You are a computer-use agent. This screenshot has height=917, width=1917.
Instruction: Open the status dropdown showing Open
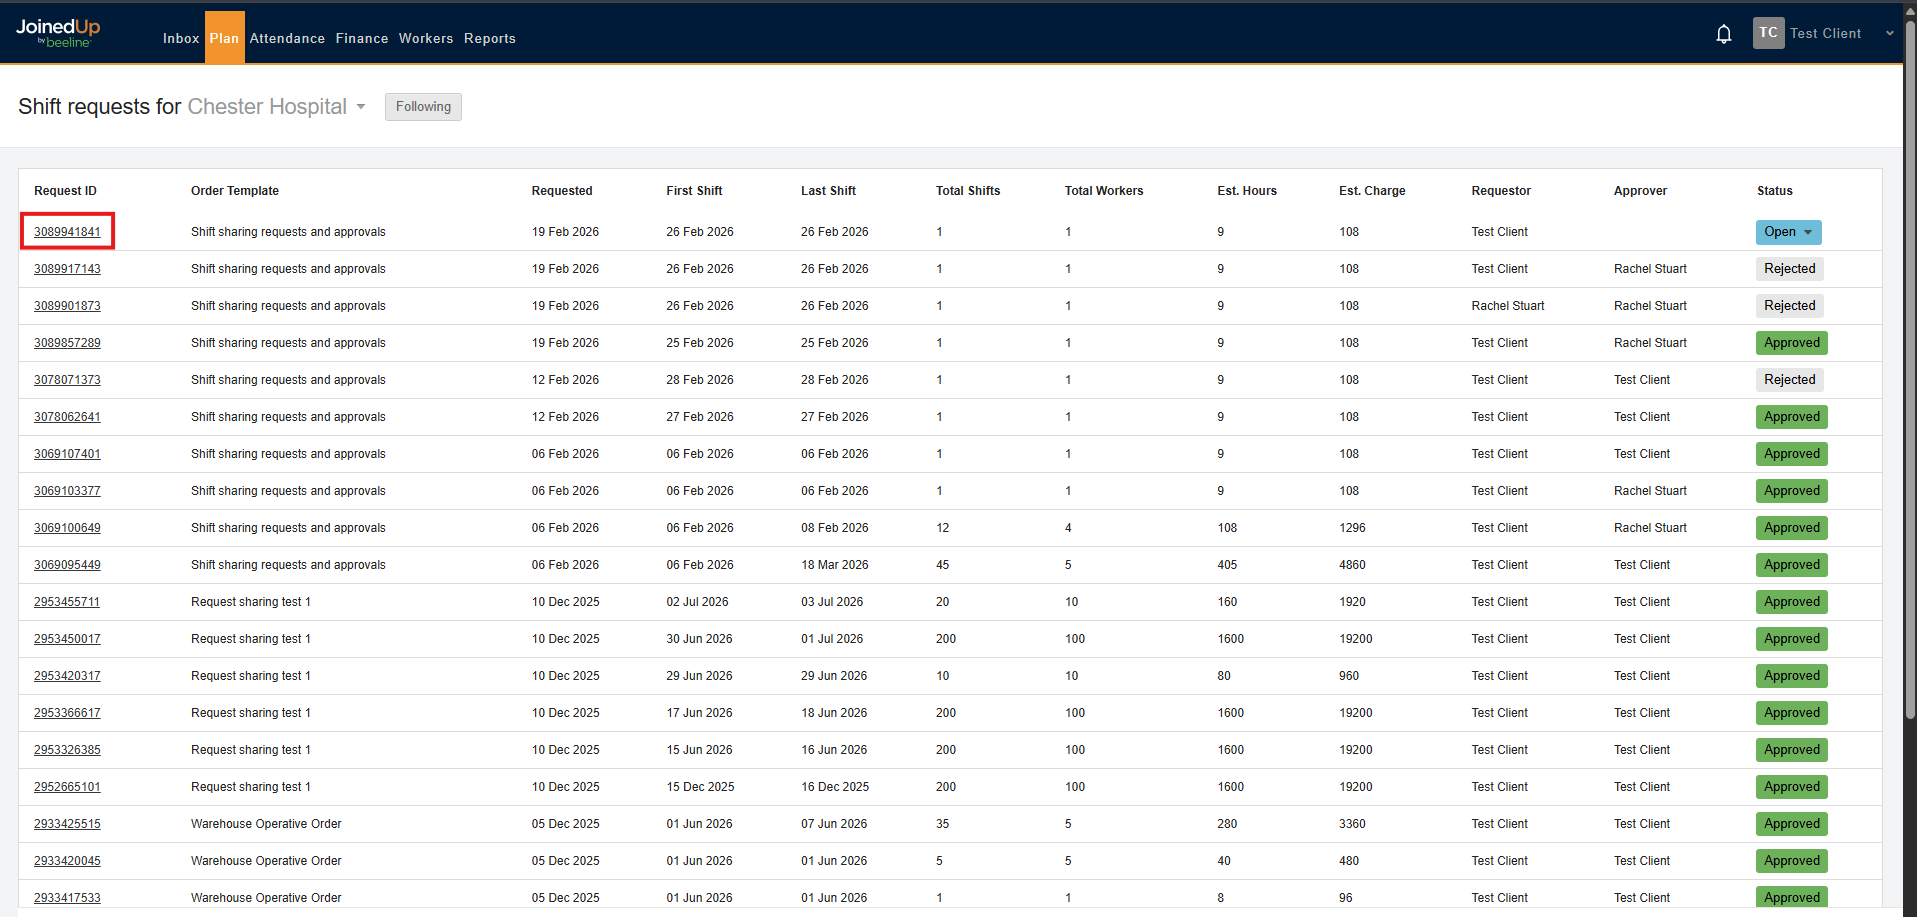click(1788, 232)
